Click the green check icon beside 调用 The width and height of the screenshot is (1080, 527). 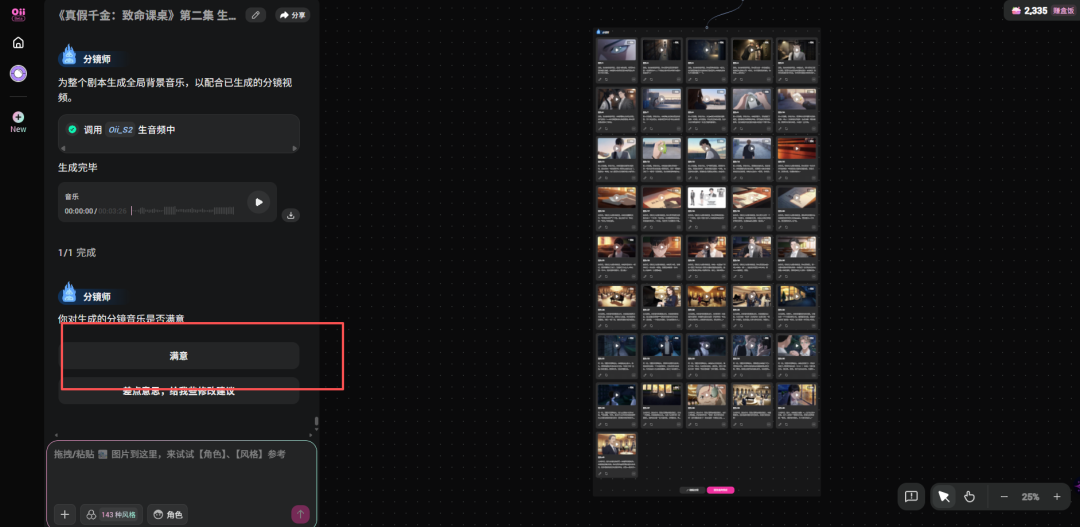[72, 130]
